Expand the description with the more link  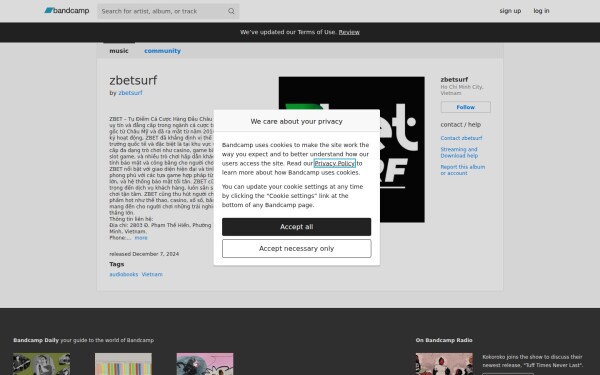pyautogui.click(x=141, y=238)
